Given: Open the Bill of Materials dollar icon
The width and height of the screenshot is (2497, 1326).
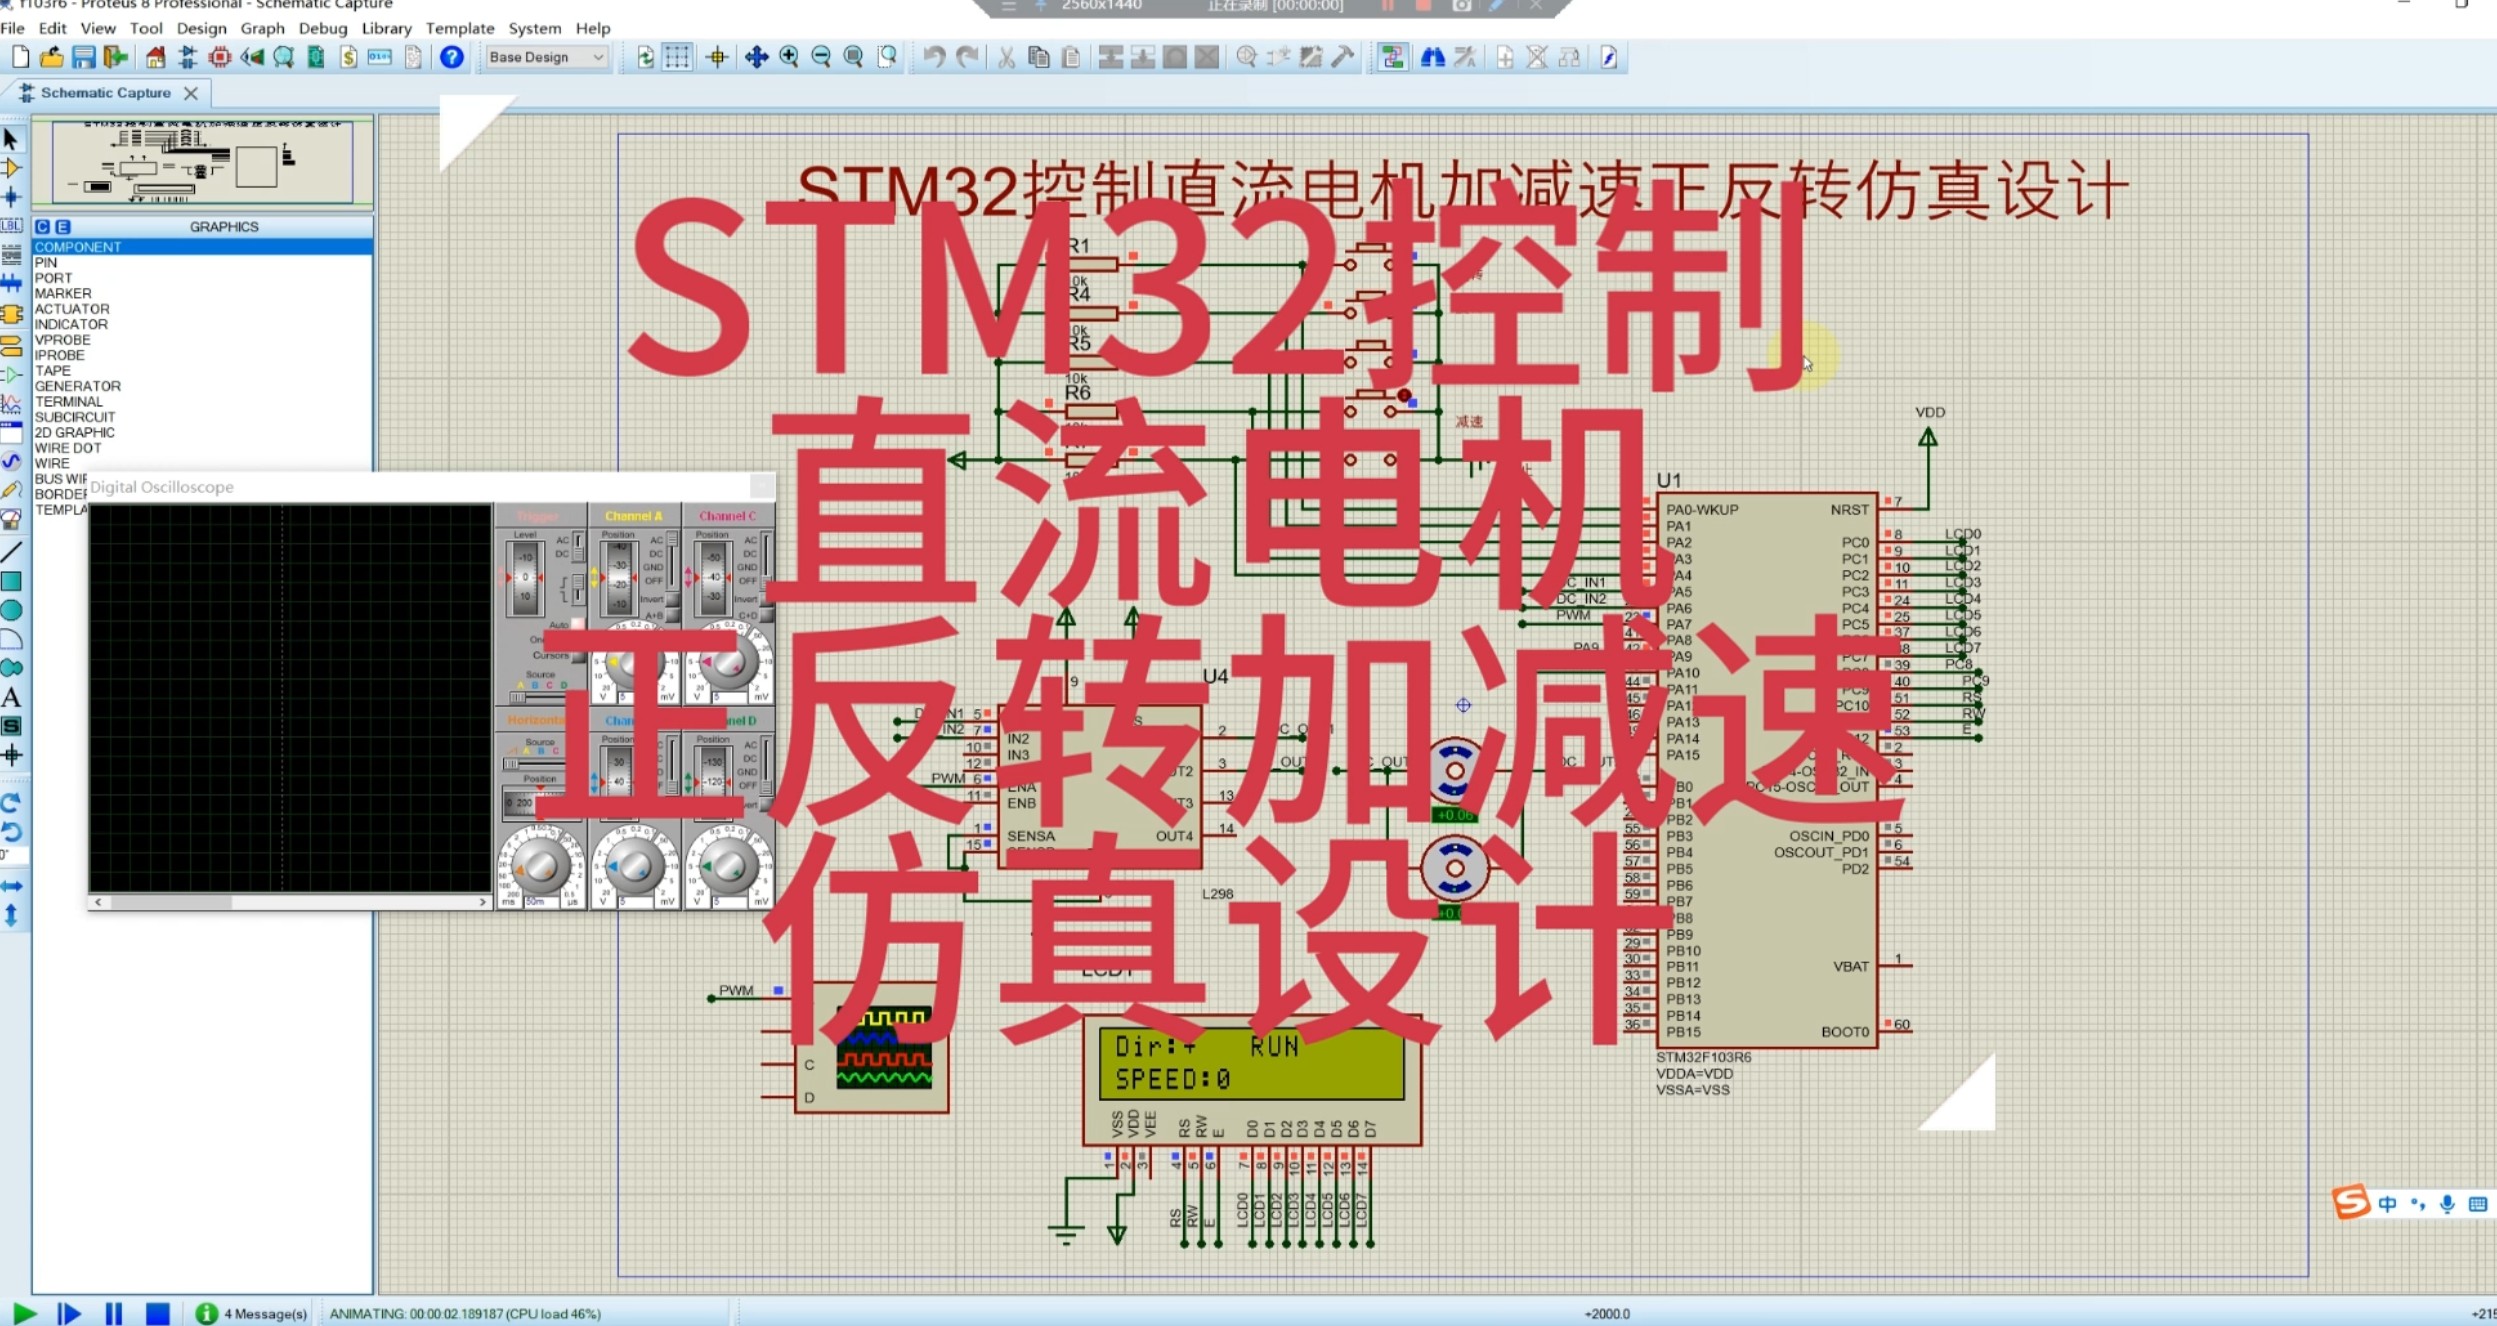Looking at the screenshot, I should pos(348,57).
